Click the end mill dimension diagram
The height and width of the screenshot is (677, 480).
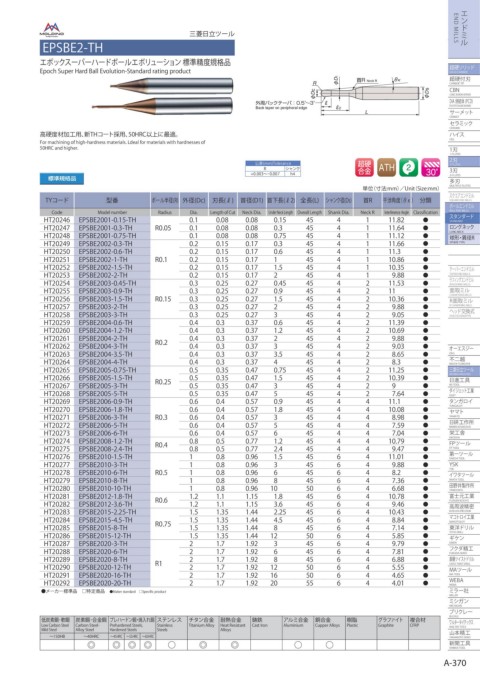pyautogui.click(x=343, y=96)
